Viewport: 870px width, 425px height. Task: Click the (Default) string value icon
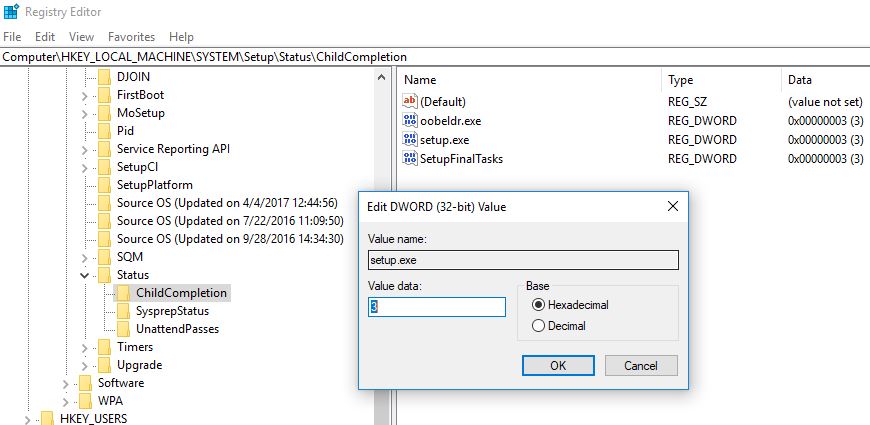410,102
